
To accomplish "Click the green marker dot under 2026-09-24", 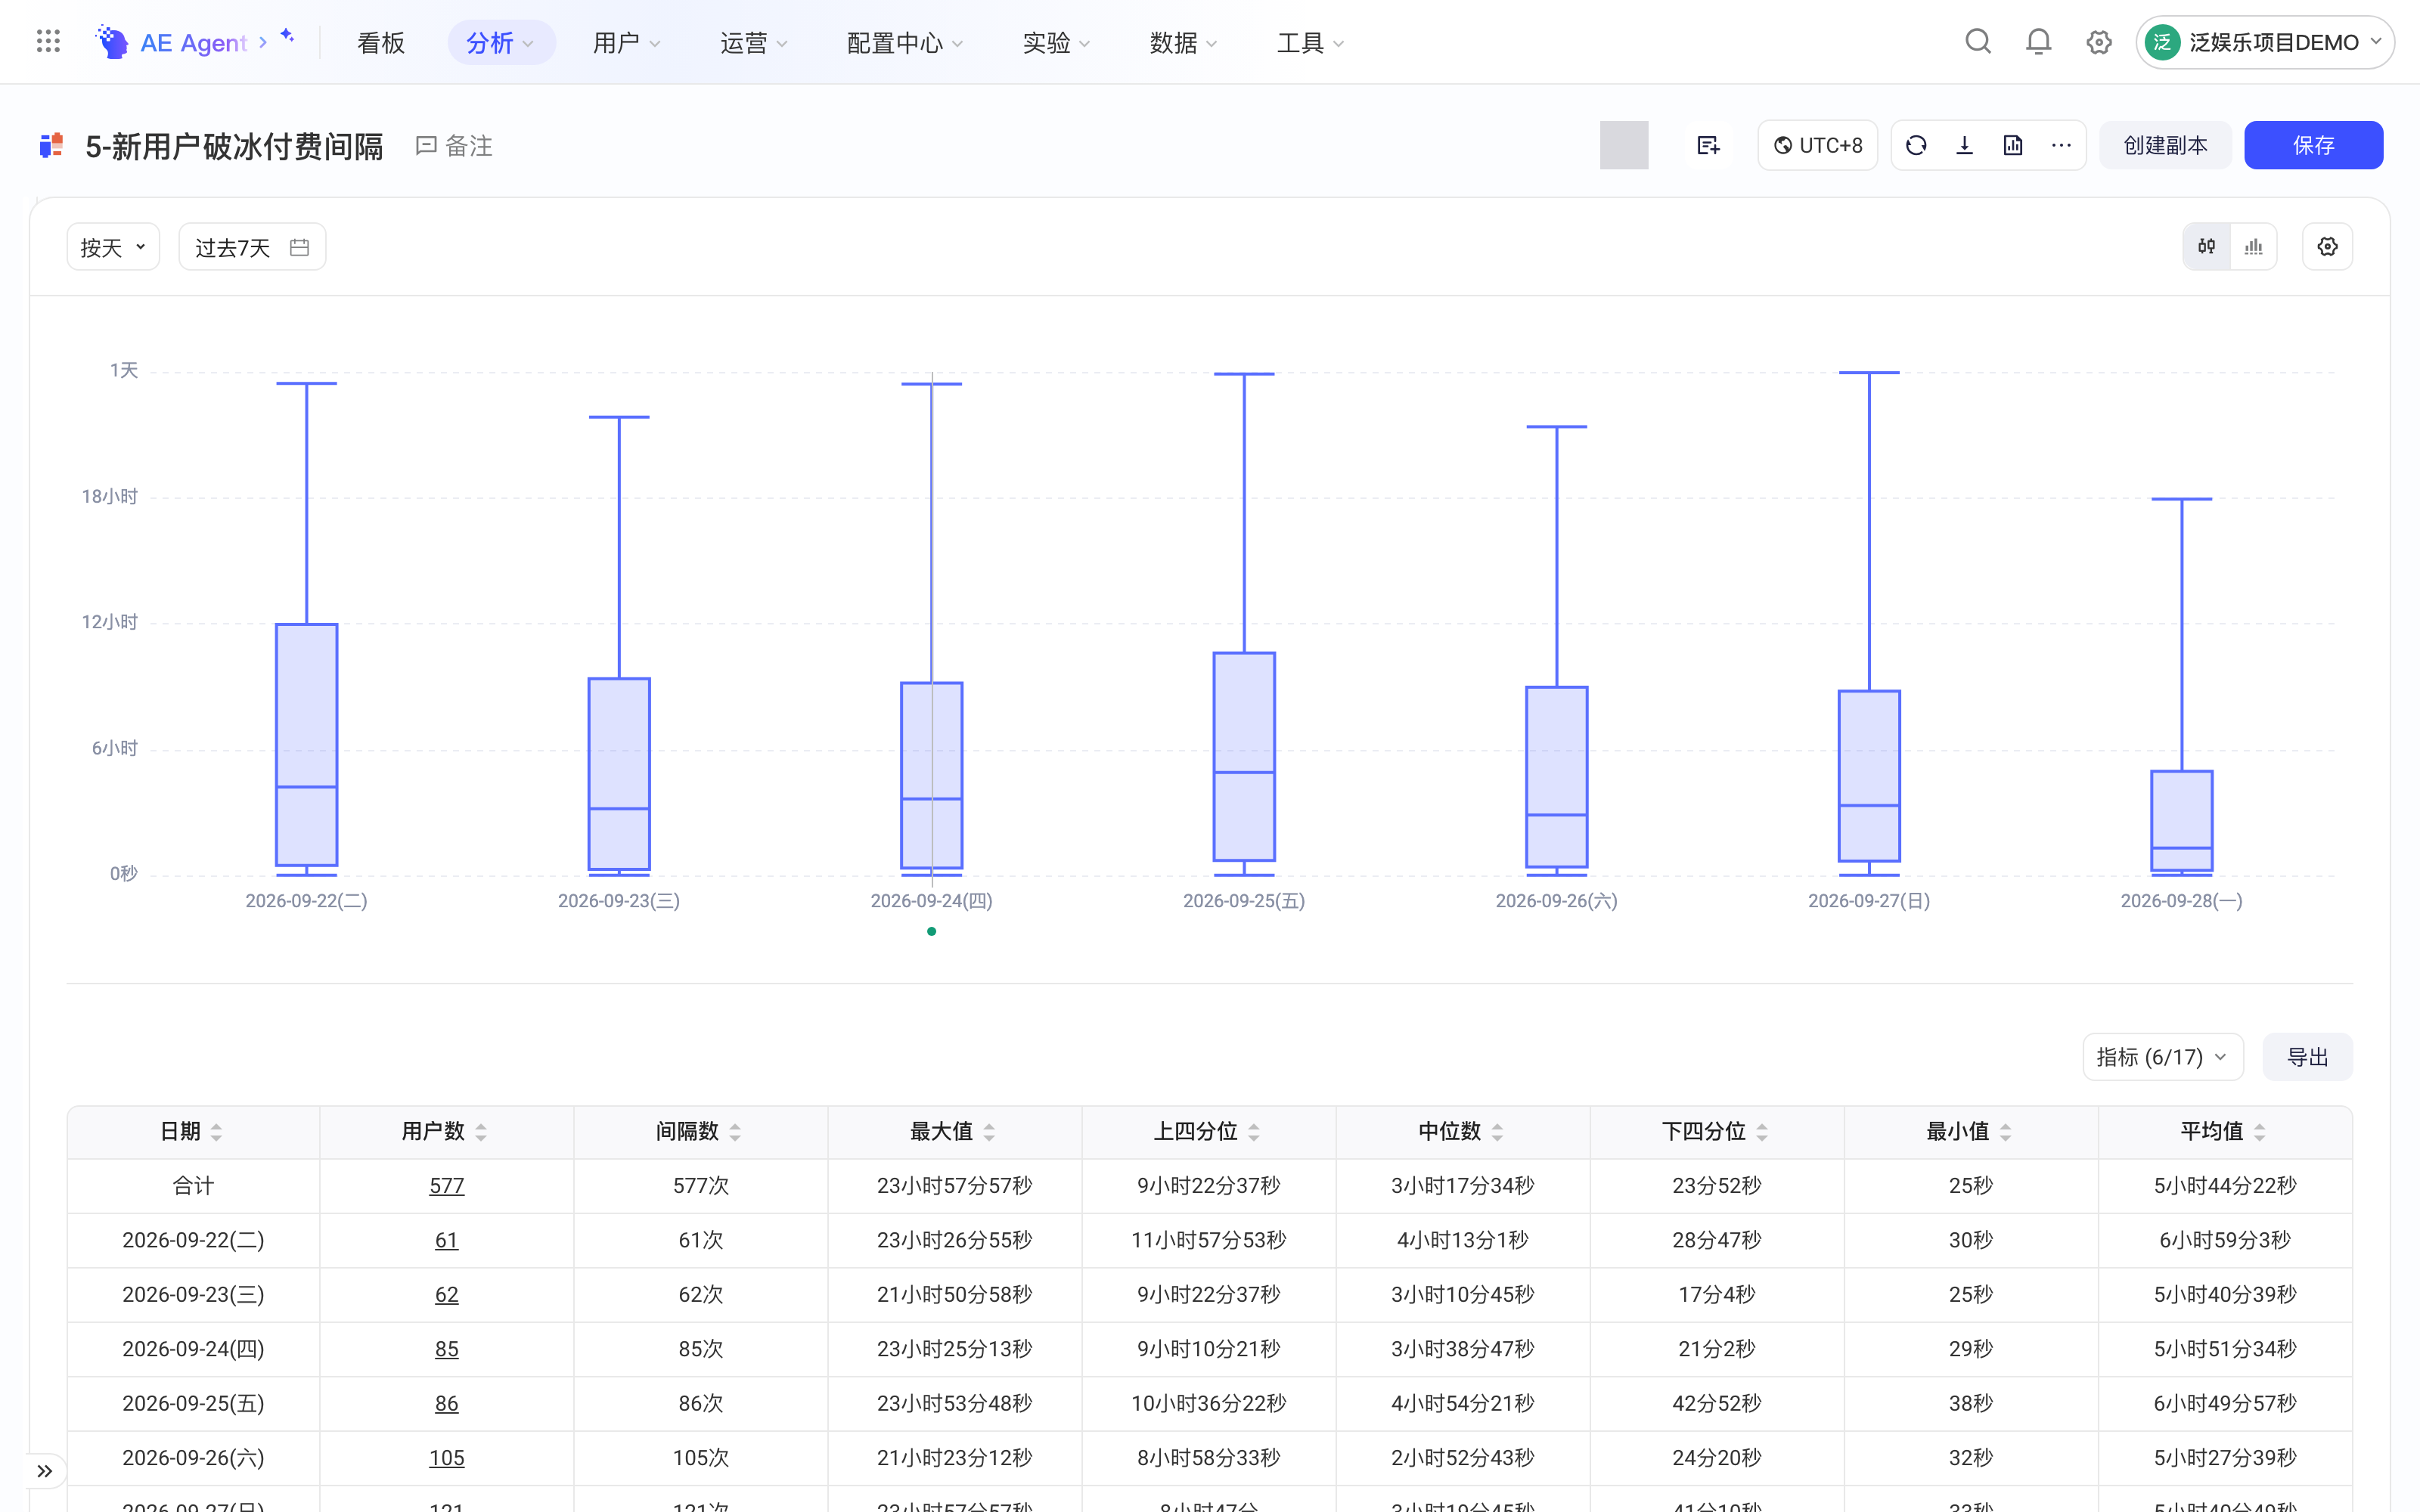I will click(931, 931).
